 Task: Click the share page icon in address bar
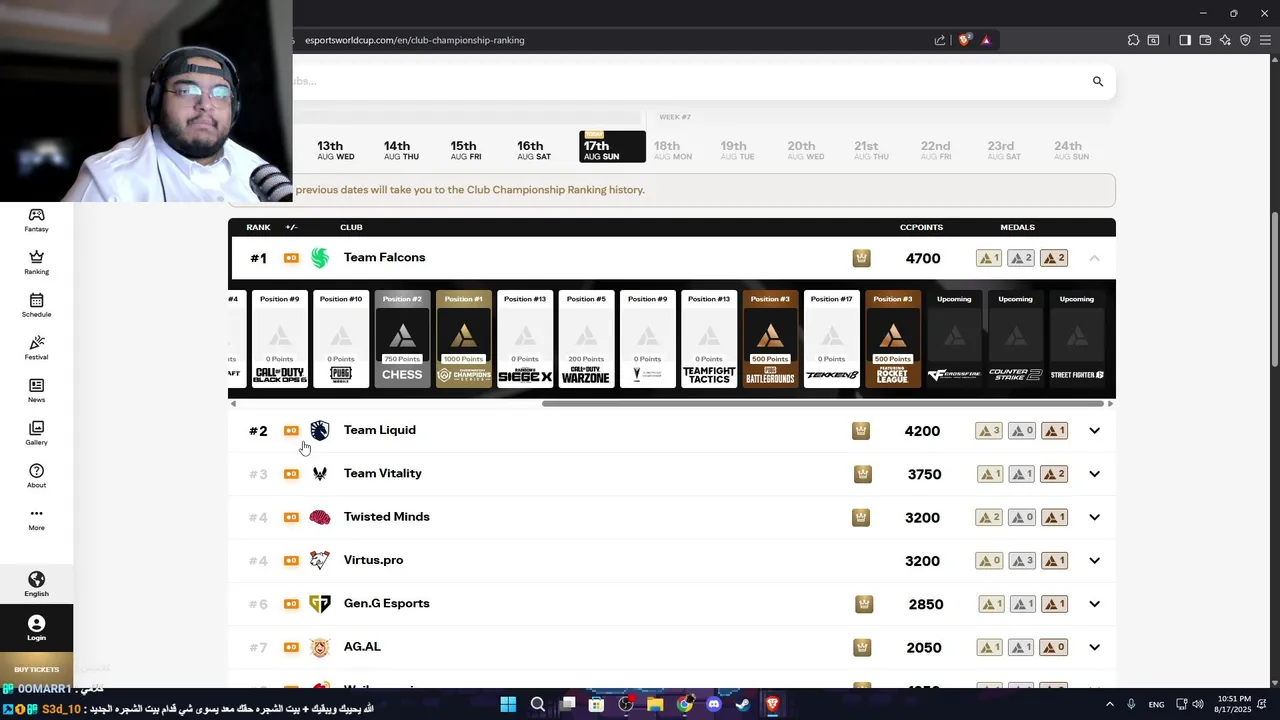(x=940, y=40)
